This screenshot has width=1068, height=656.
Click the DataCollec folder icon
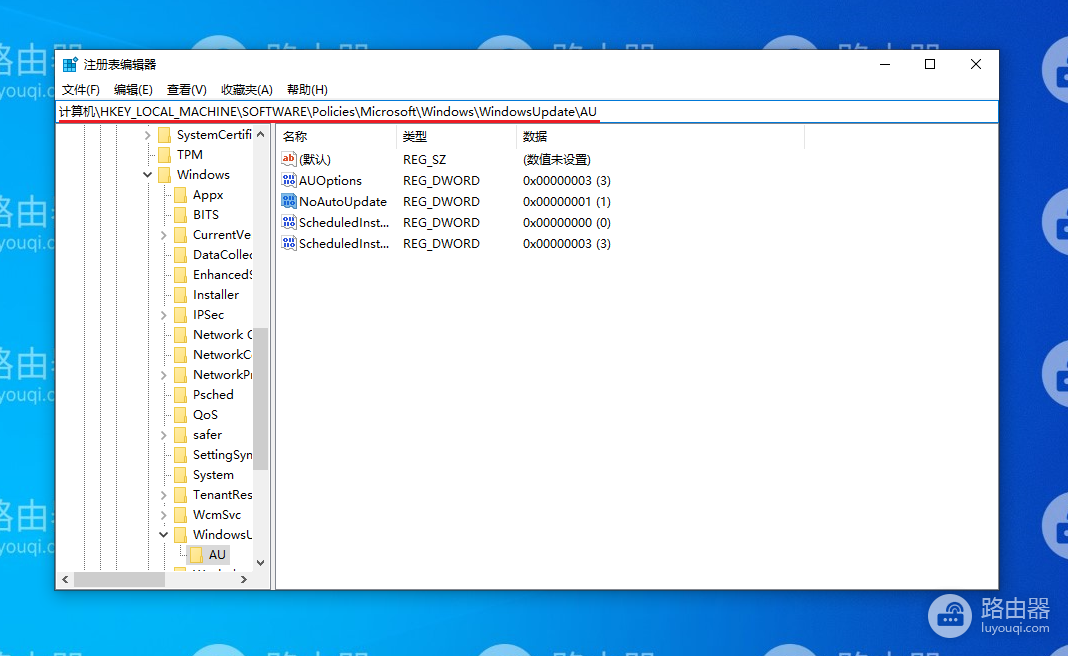pyautogui.click(x=180, y=255)
